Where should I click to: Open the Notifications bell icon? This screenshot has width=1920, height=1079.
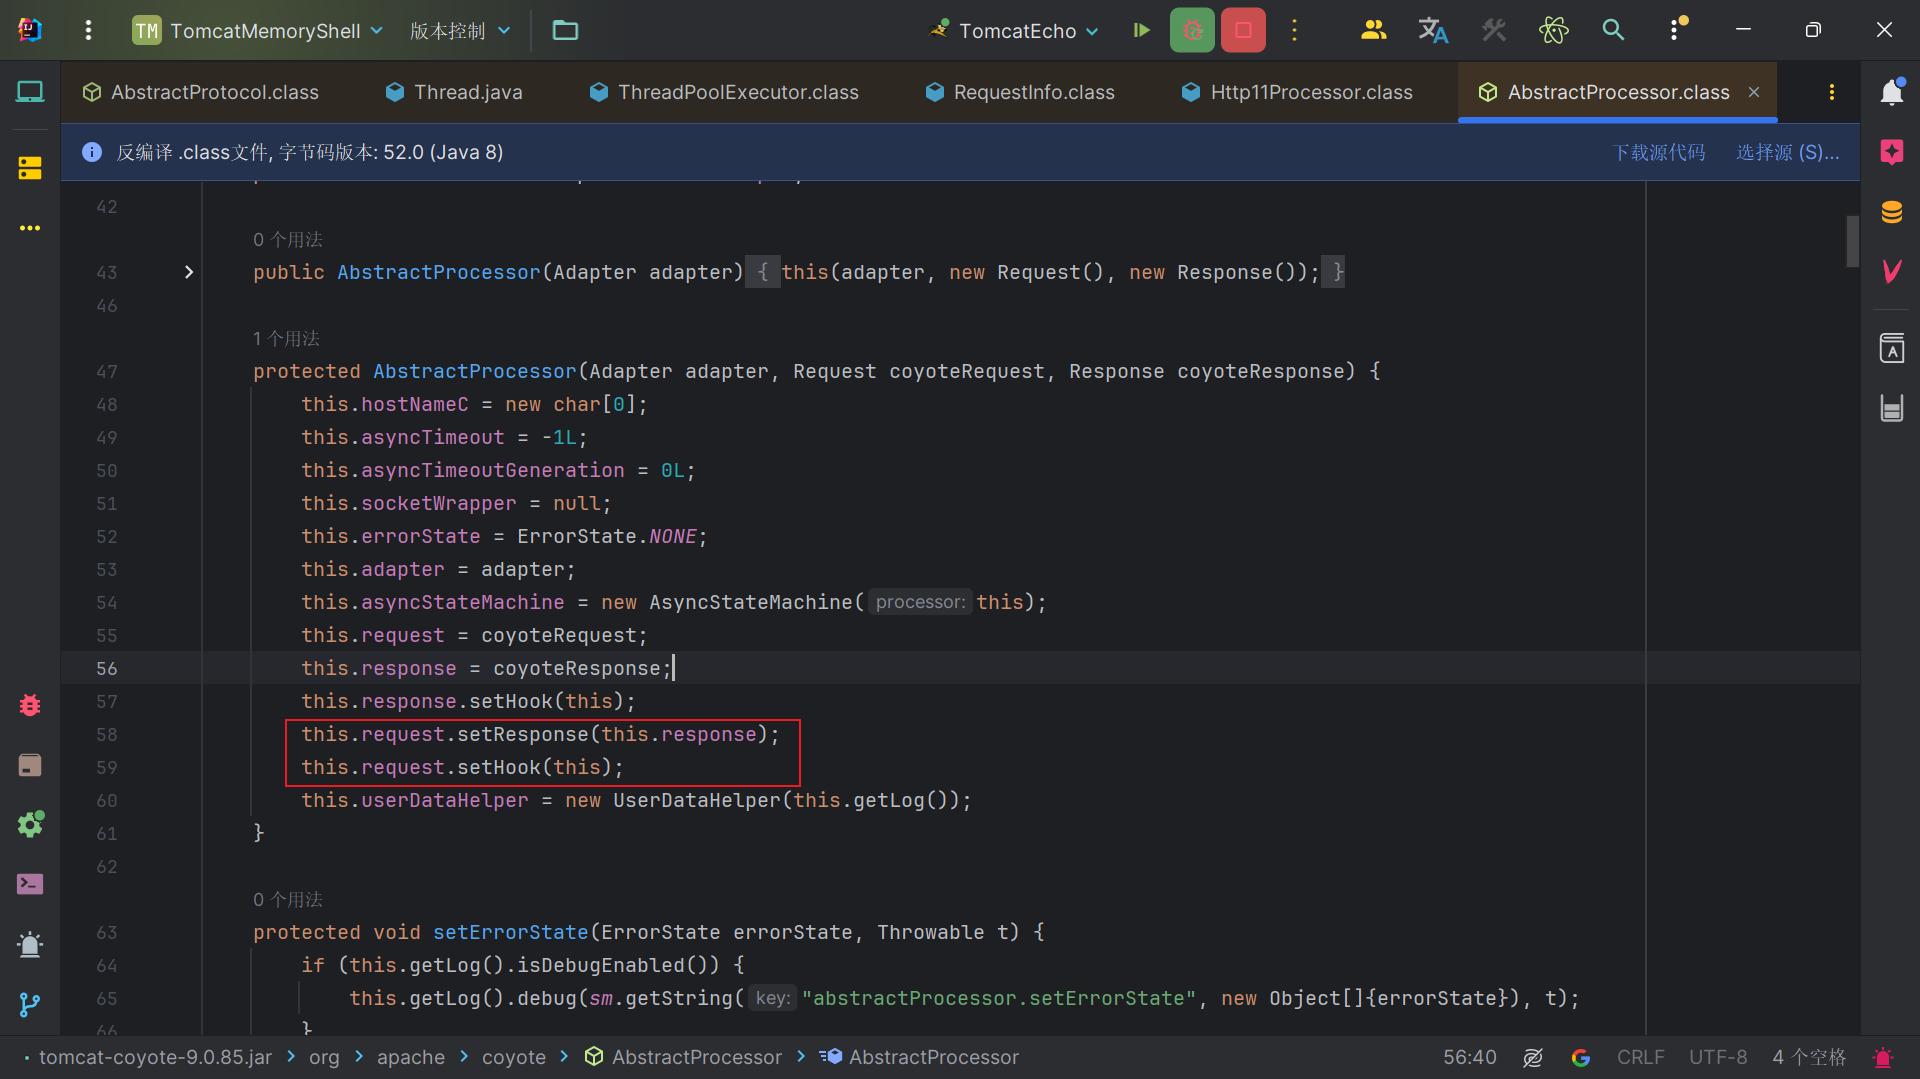[x=1891, y=92]
